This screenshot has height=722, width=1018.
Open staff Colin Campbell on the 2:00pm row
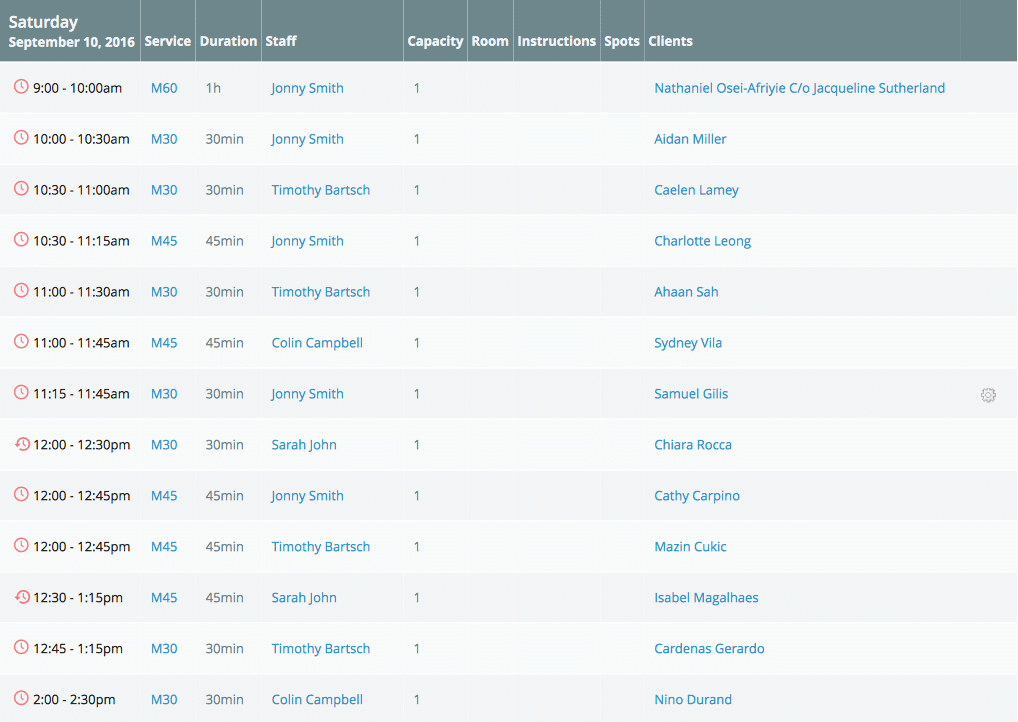coord(317,700)
